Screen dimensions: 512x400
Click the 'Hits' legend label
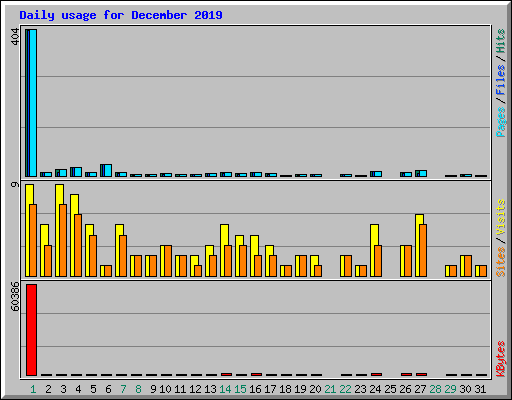[x=500, y=41]
